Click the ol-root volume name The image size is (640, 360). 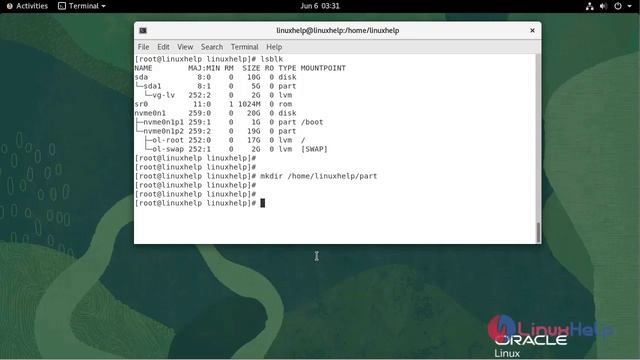point(168,140)
